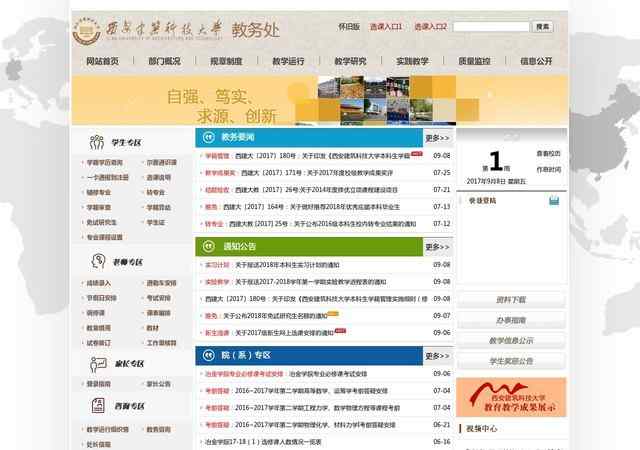The image size is (640, 450).
Task: Click the university emblem logo
Action: [86, 31]
